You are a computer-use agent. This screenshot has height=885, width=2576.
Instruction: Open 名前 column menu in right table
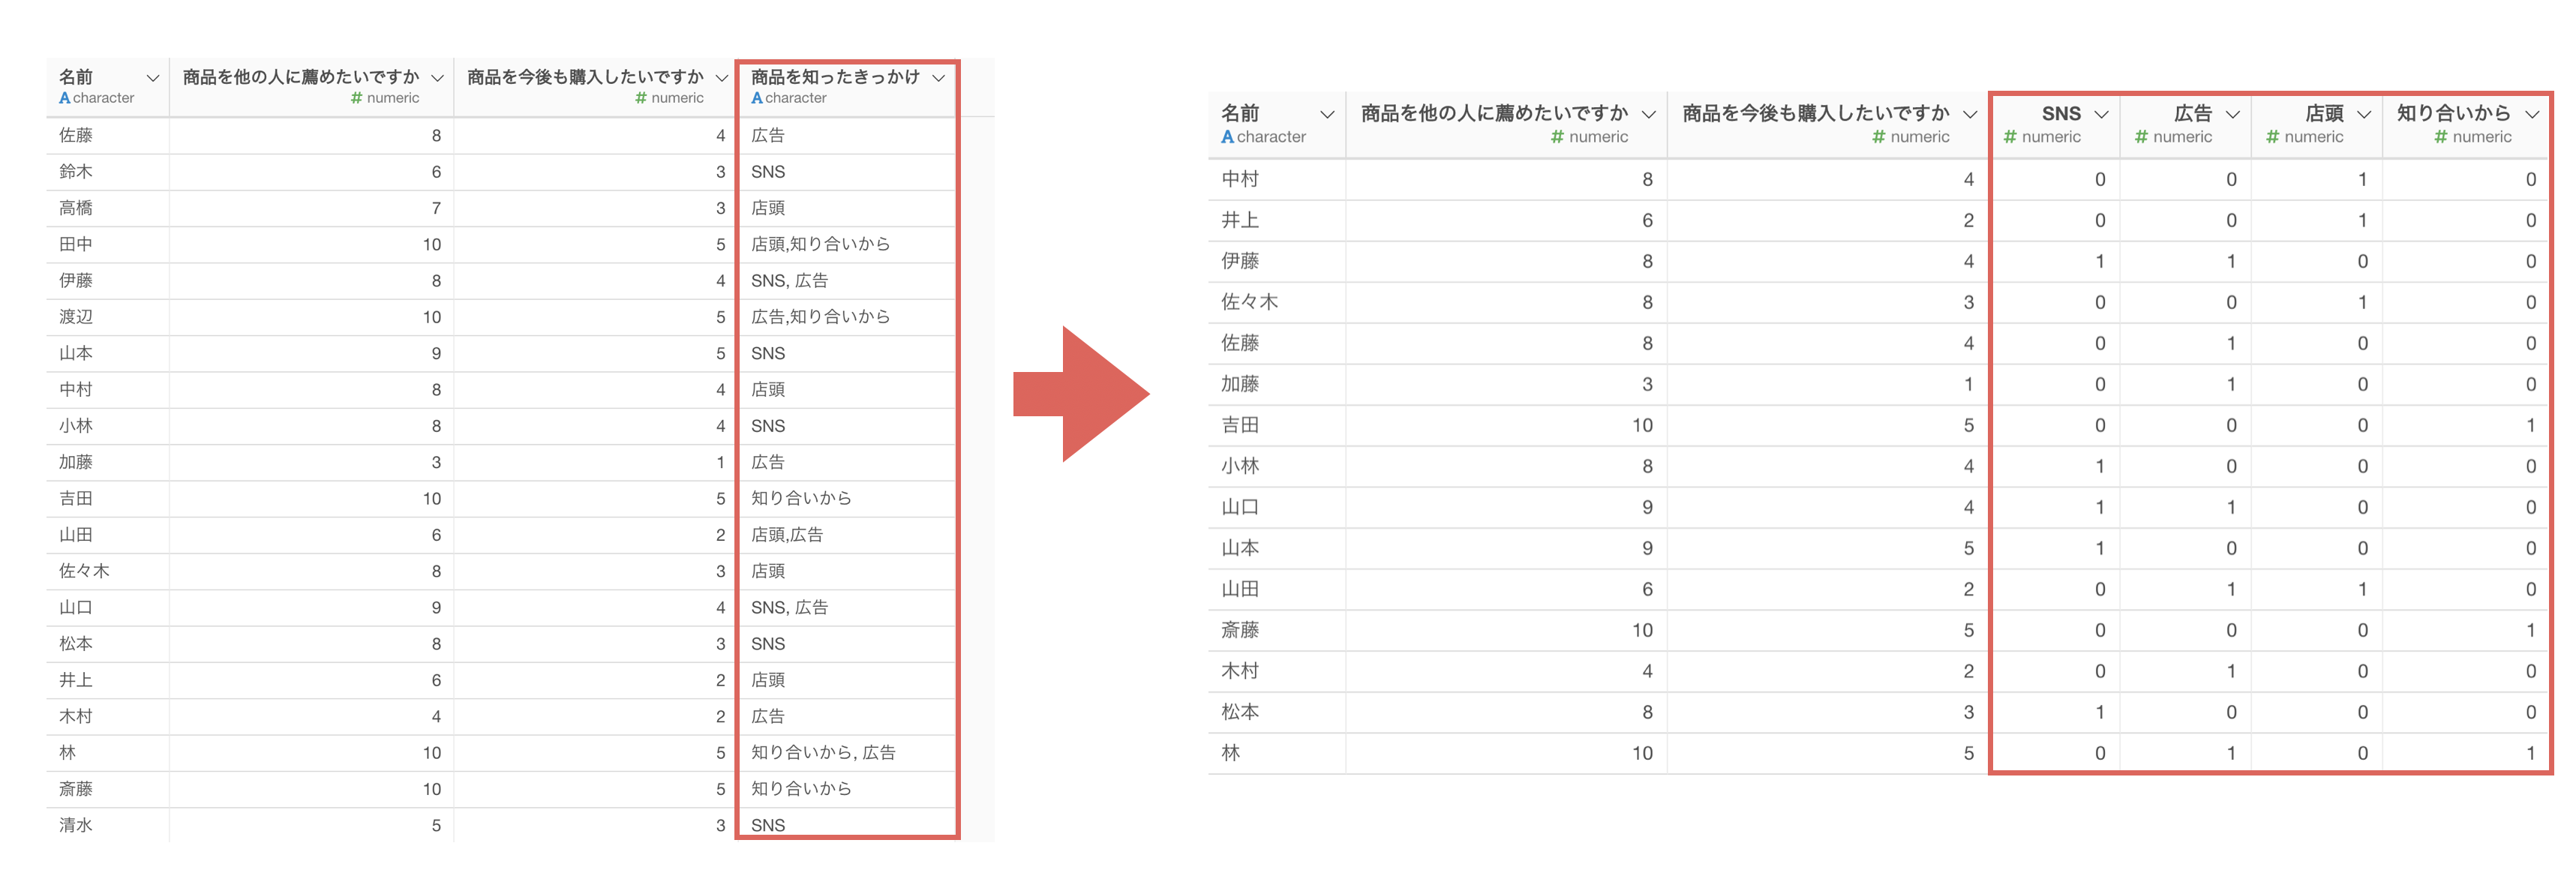pyautogui.click(x=1327, y=114)
